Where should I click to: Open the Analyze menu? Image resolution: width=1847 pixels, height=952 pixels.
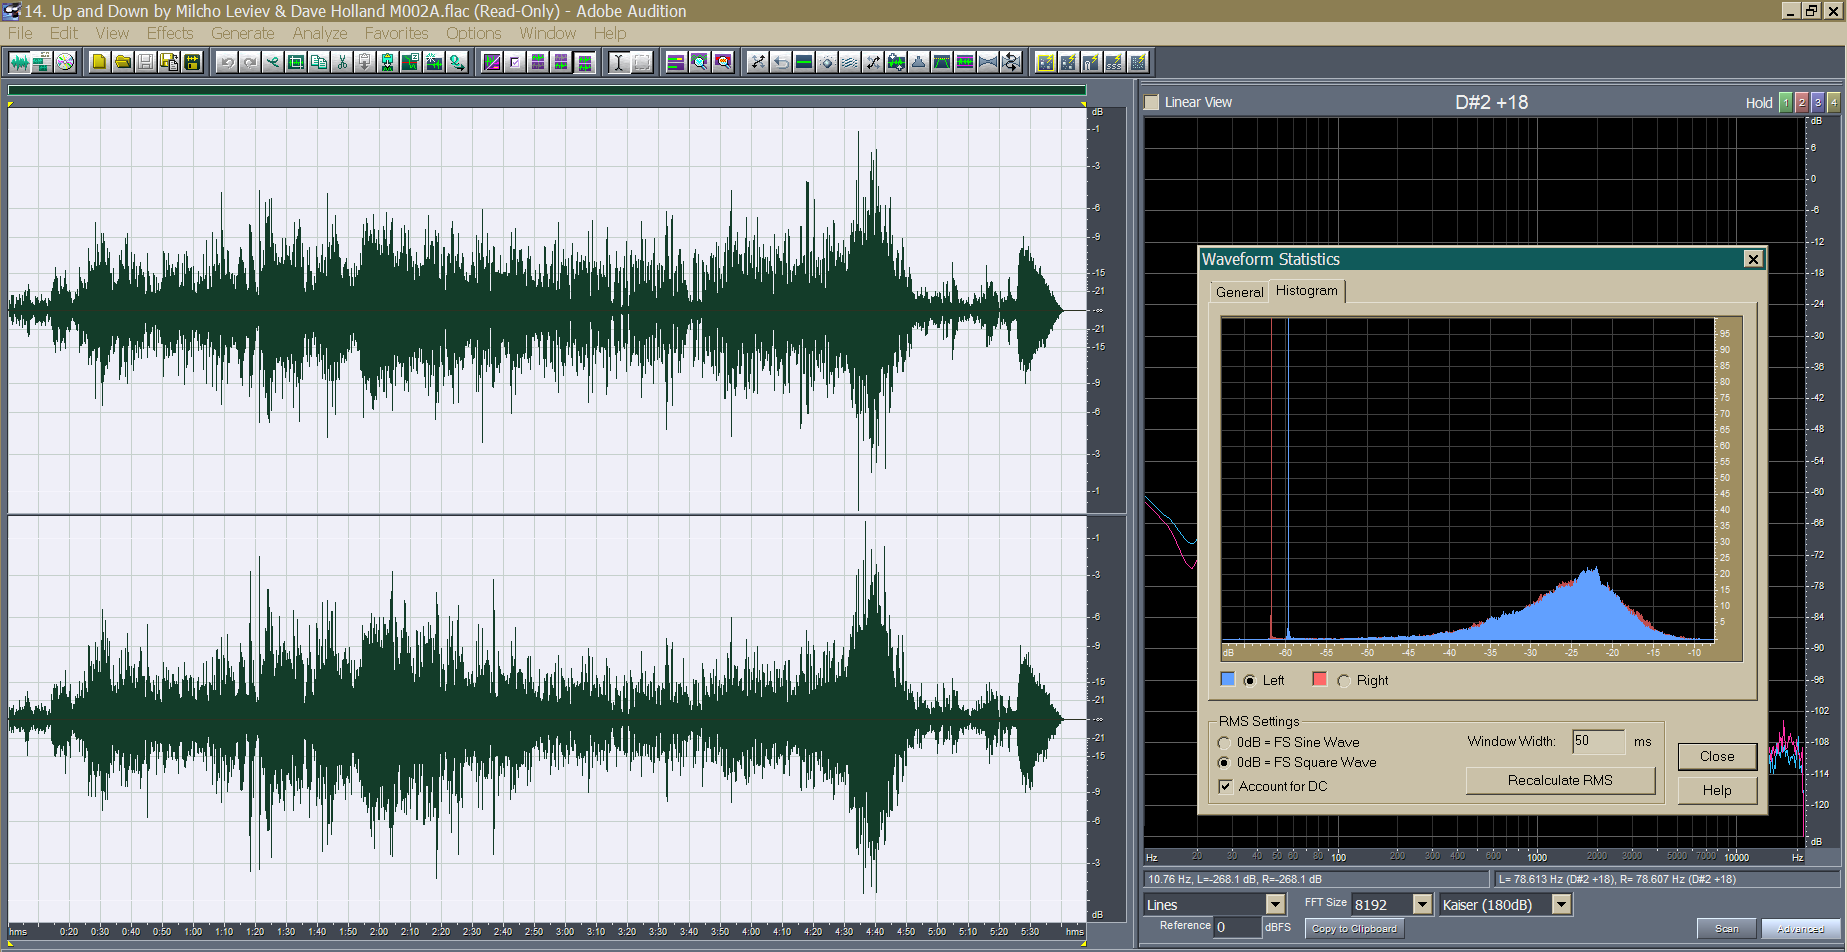(320, 33)
